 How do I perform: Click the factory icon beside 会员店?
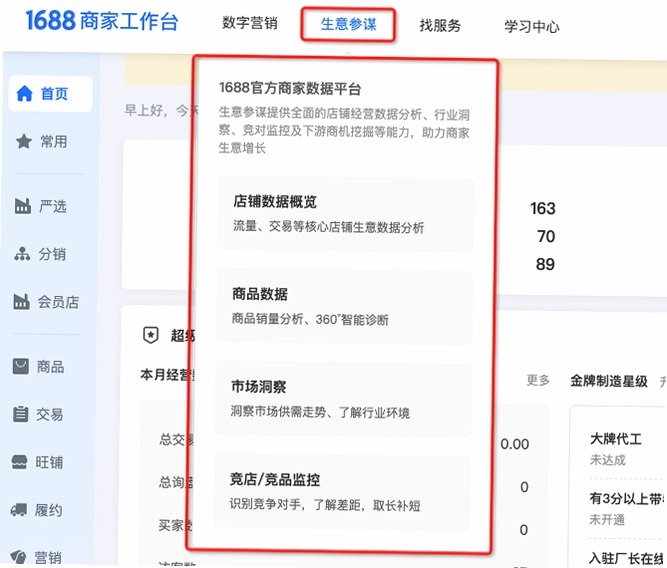21,302
